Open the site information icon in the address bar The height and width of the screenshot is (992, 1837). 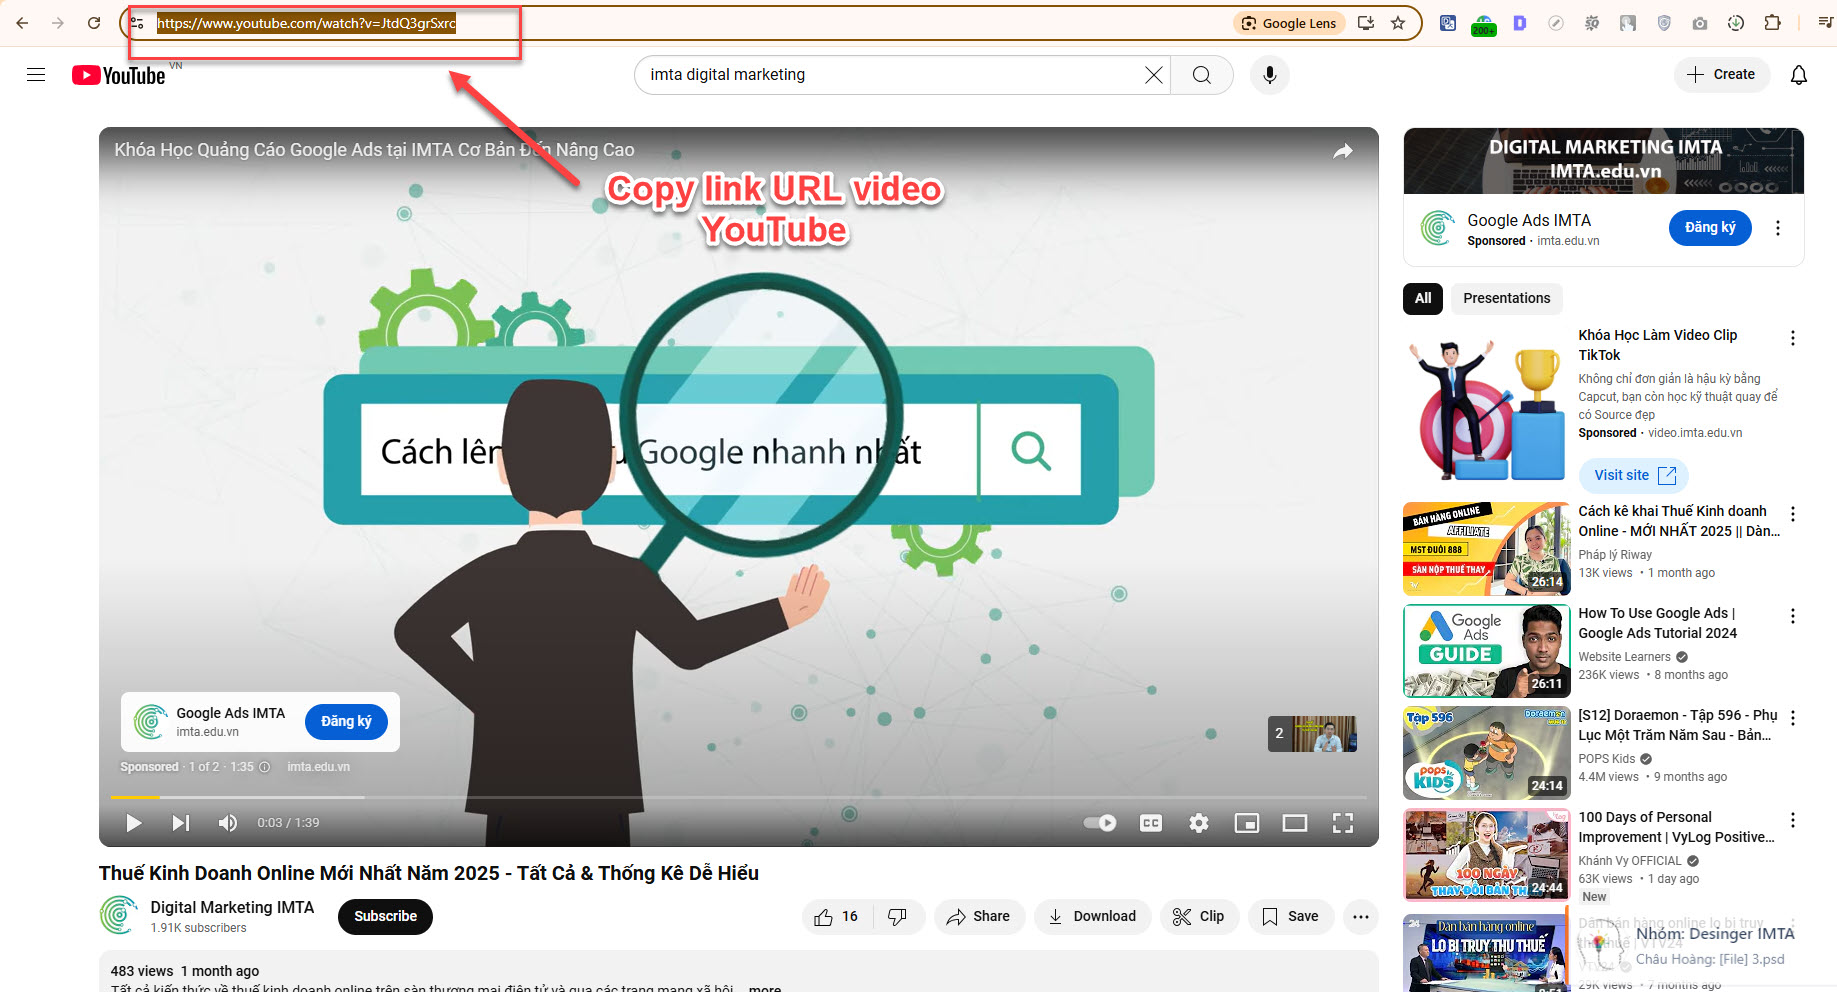(138, 23)
